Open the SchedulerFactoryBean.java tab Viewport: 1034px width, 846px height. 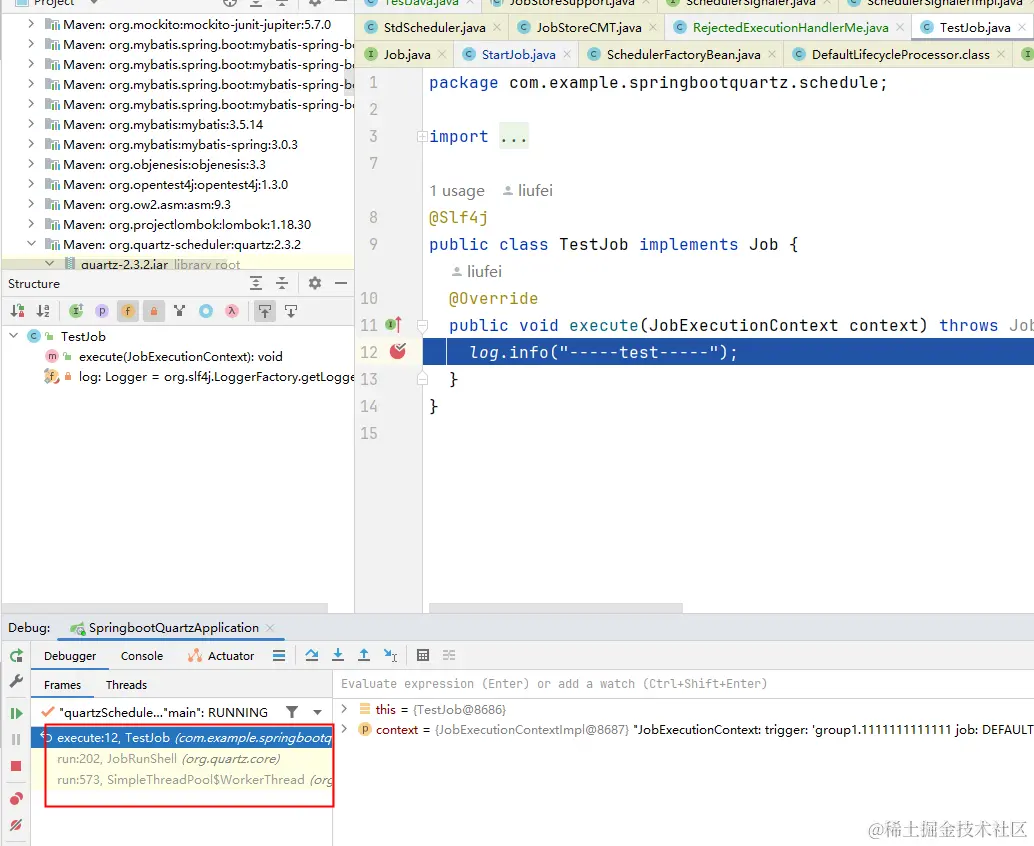click(x=683, y=55)
